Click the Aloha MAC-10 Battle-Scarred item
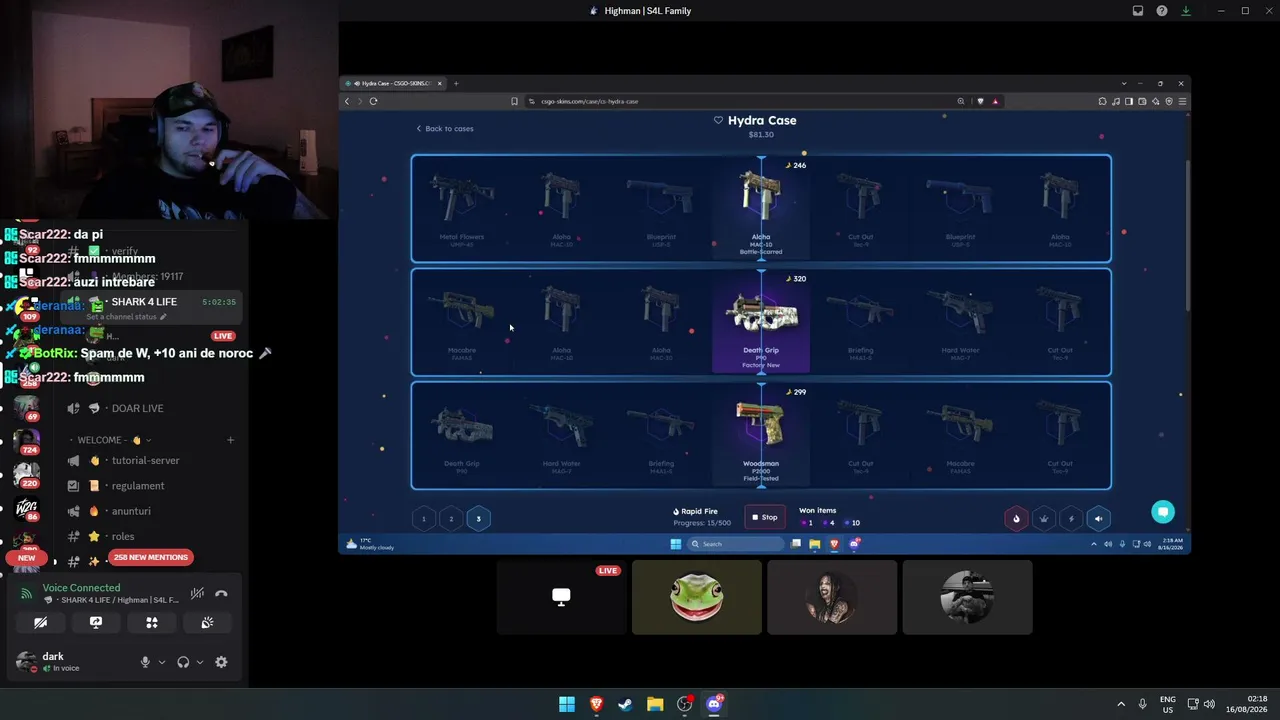 (761, 208)
